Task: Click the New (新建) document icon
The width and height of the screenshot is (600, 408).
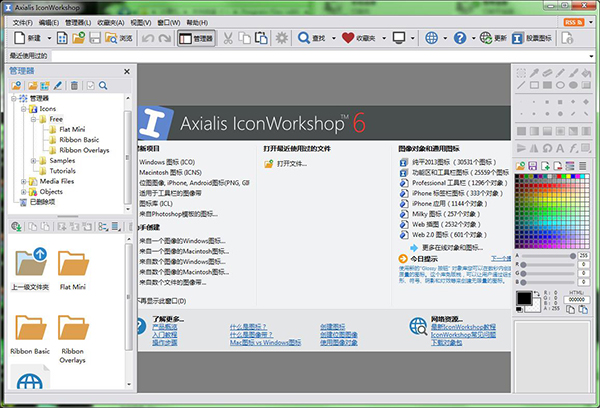Action: point(20,38)
